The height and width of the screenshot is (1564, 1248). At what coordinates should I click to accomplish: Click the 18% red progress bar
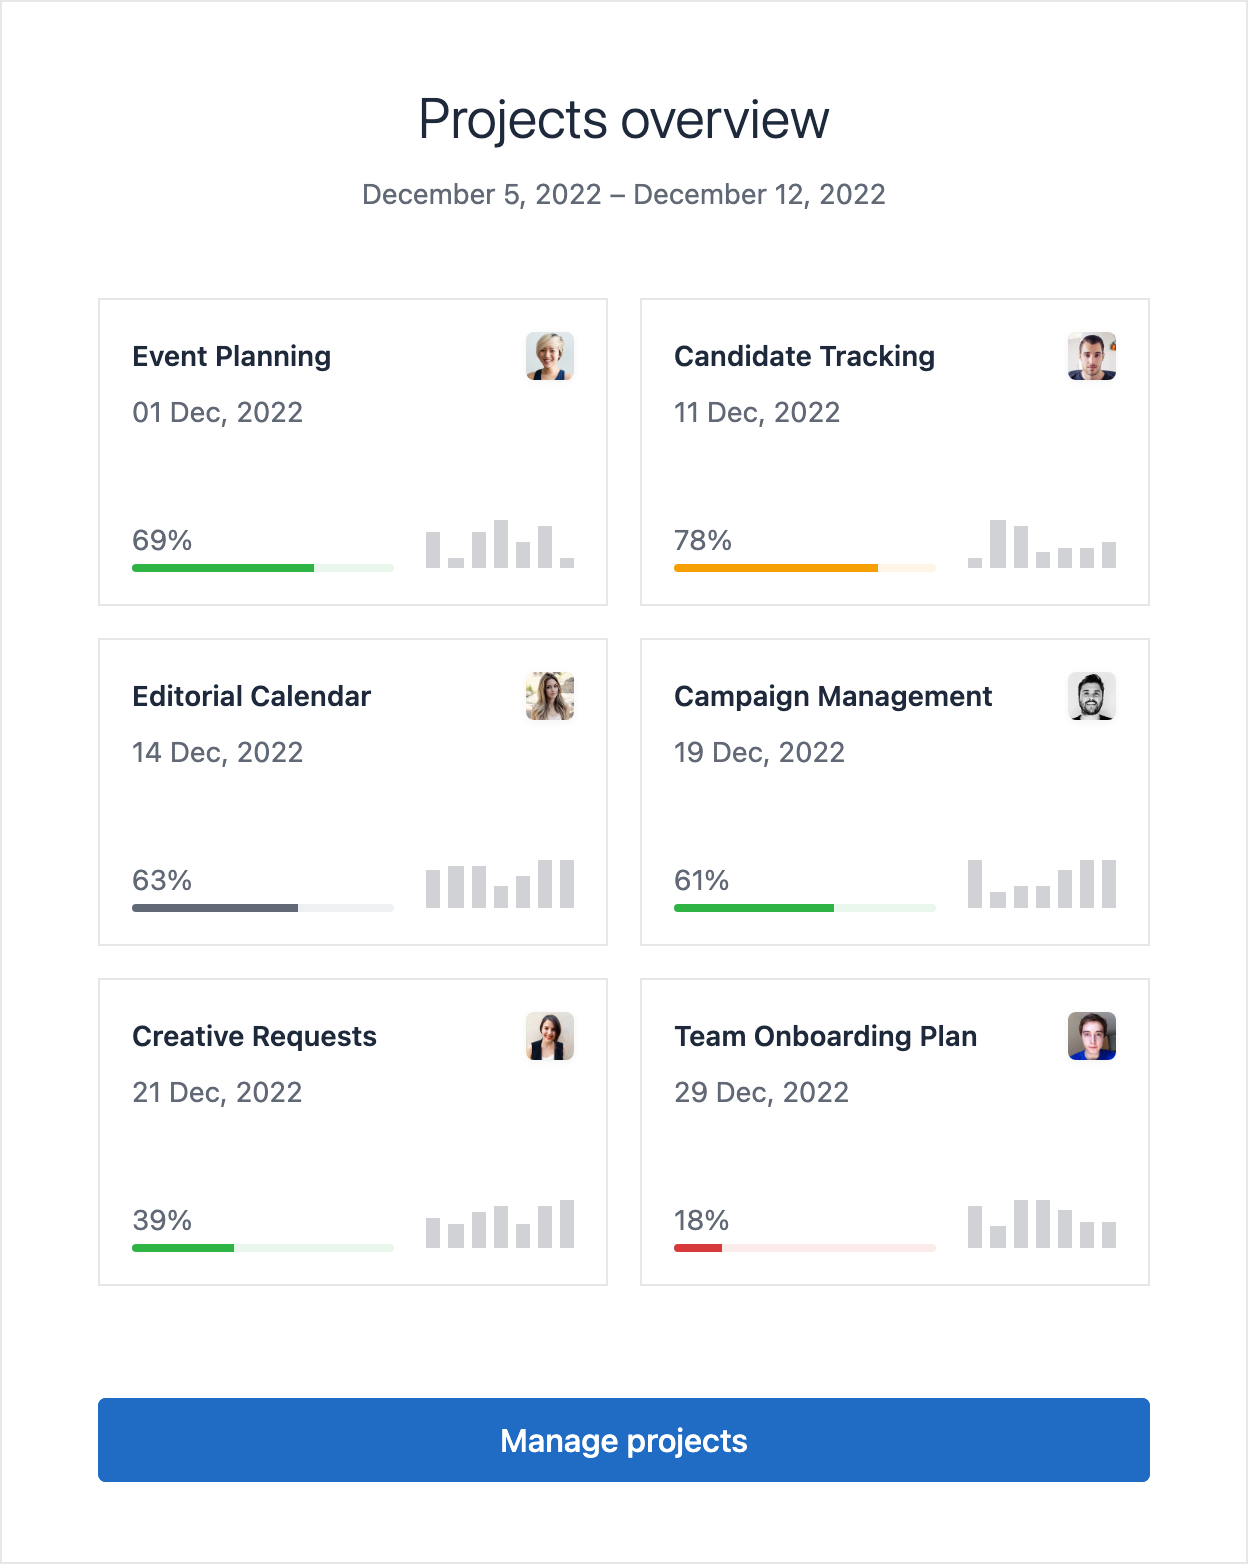point(805,1248)
